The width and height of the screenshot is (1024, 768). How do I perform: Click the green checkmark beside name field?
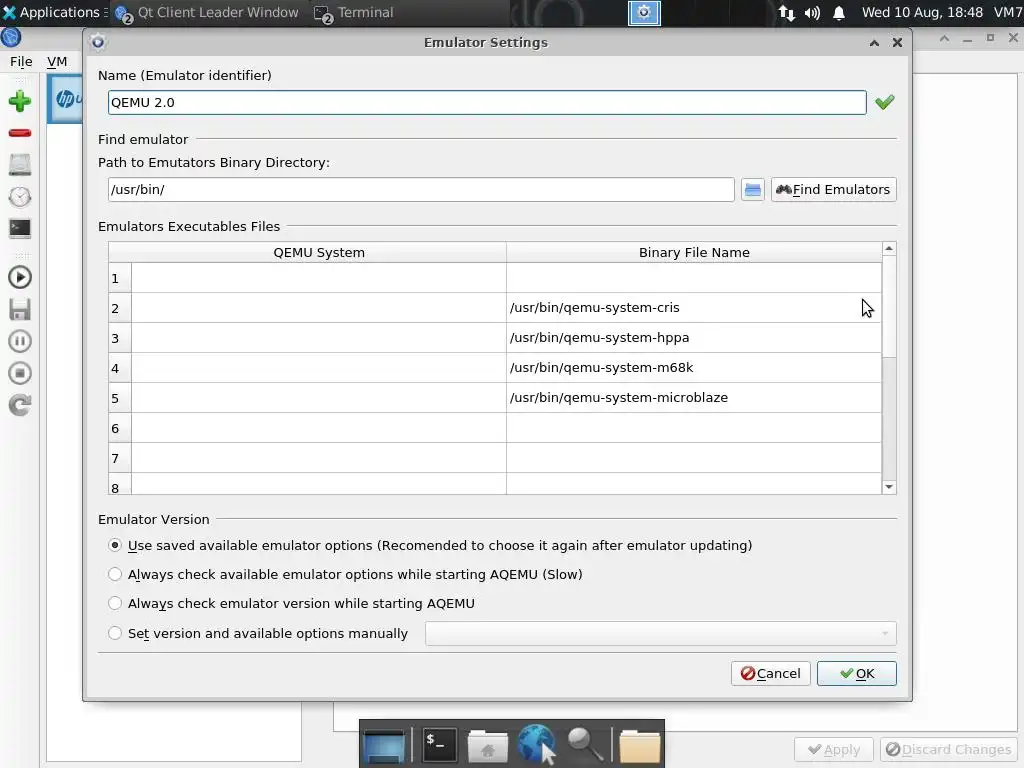click(885, 102)
